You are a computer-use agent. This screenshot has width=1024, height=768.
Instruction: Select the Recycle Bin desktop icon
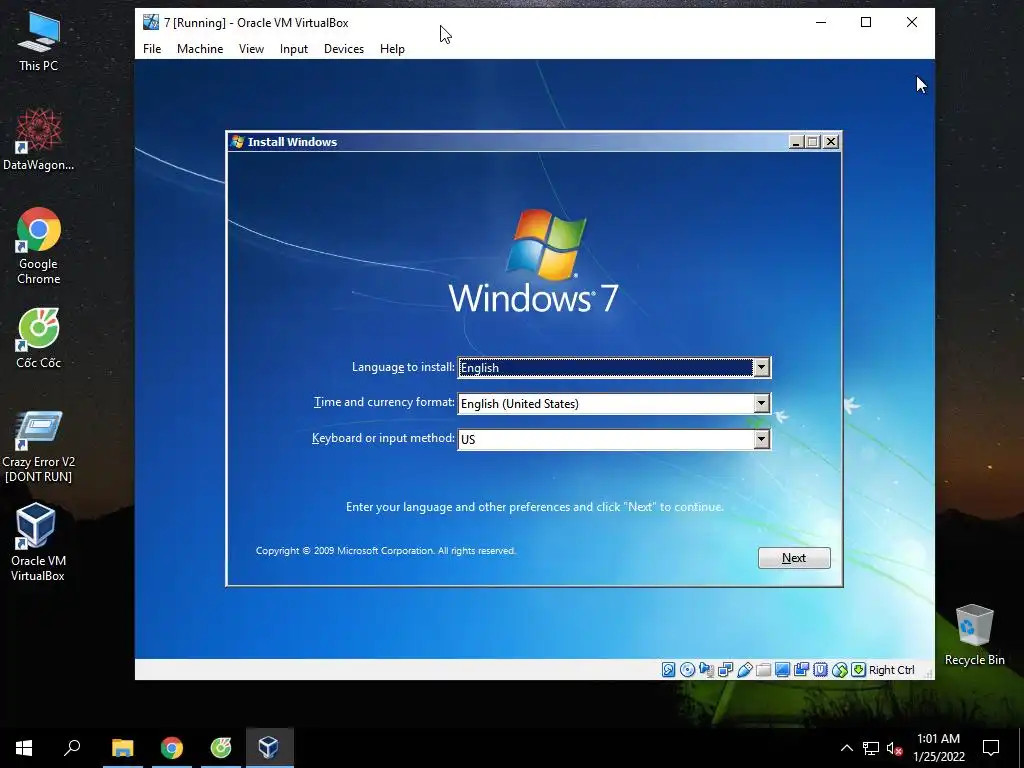pyautogui.click(x=974, y=635)
